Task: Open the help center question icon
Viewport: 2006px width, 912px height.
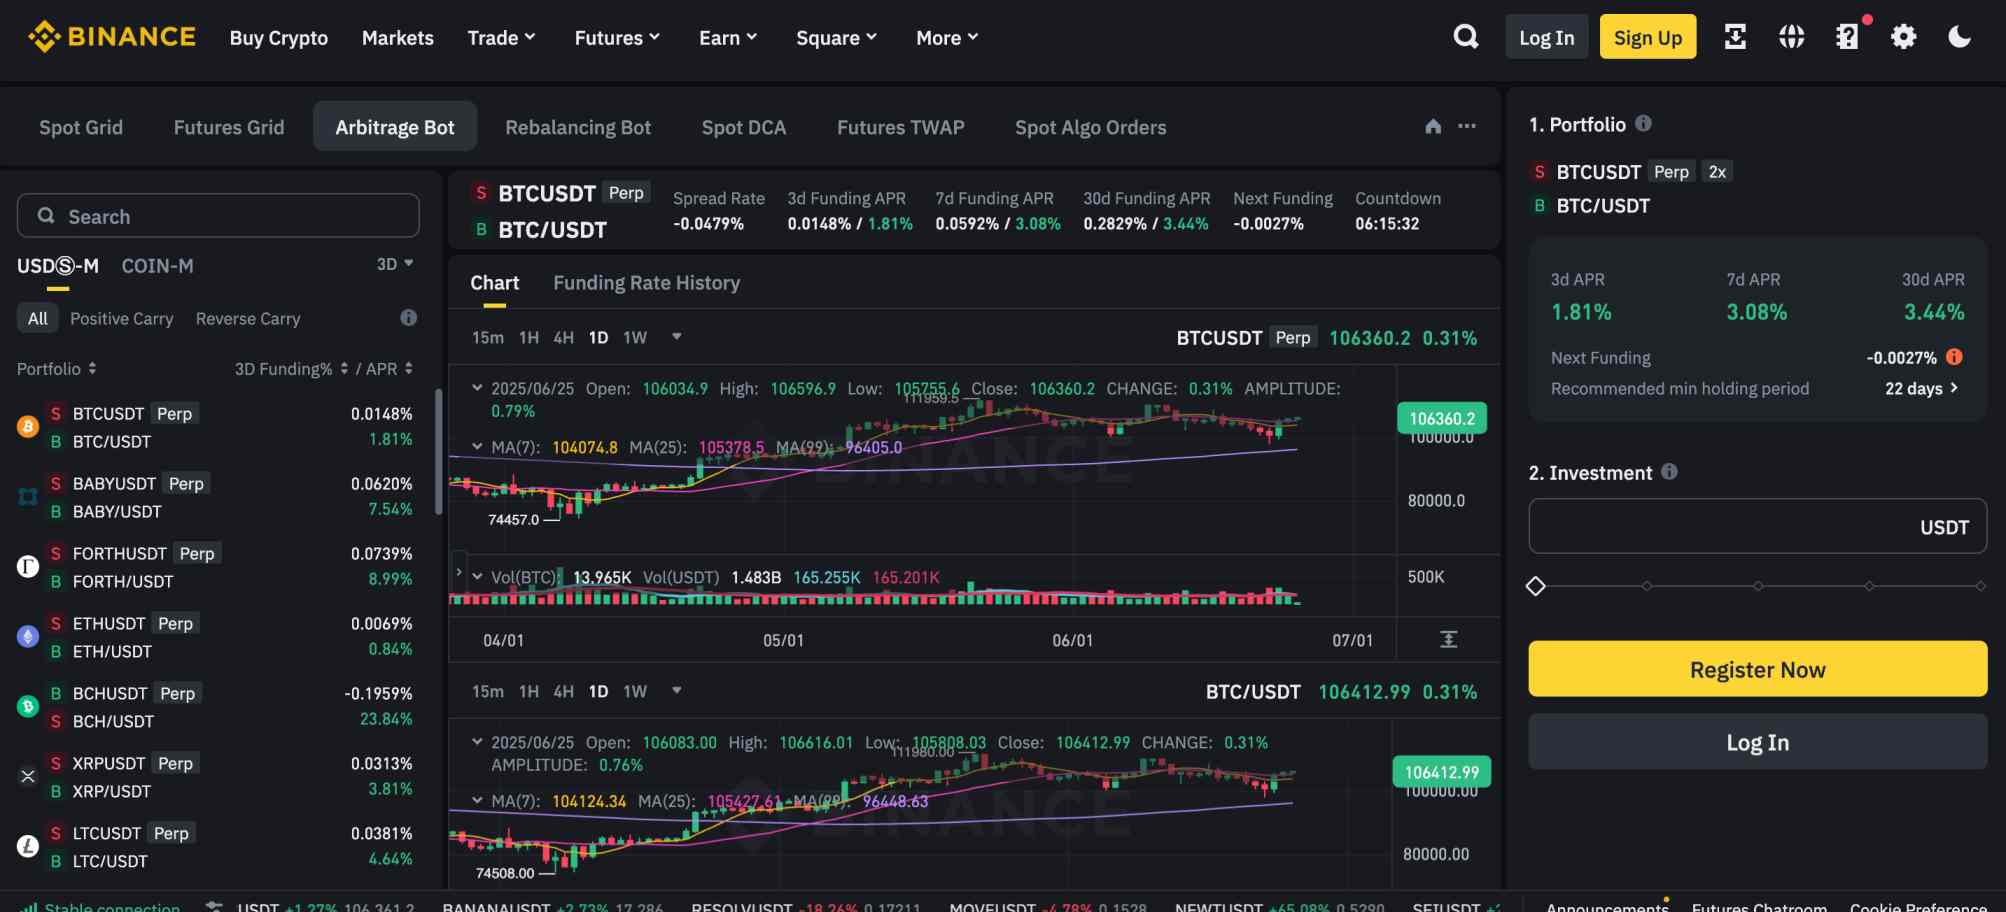Action: point(1847,37)
